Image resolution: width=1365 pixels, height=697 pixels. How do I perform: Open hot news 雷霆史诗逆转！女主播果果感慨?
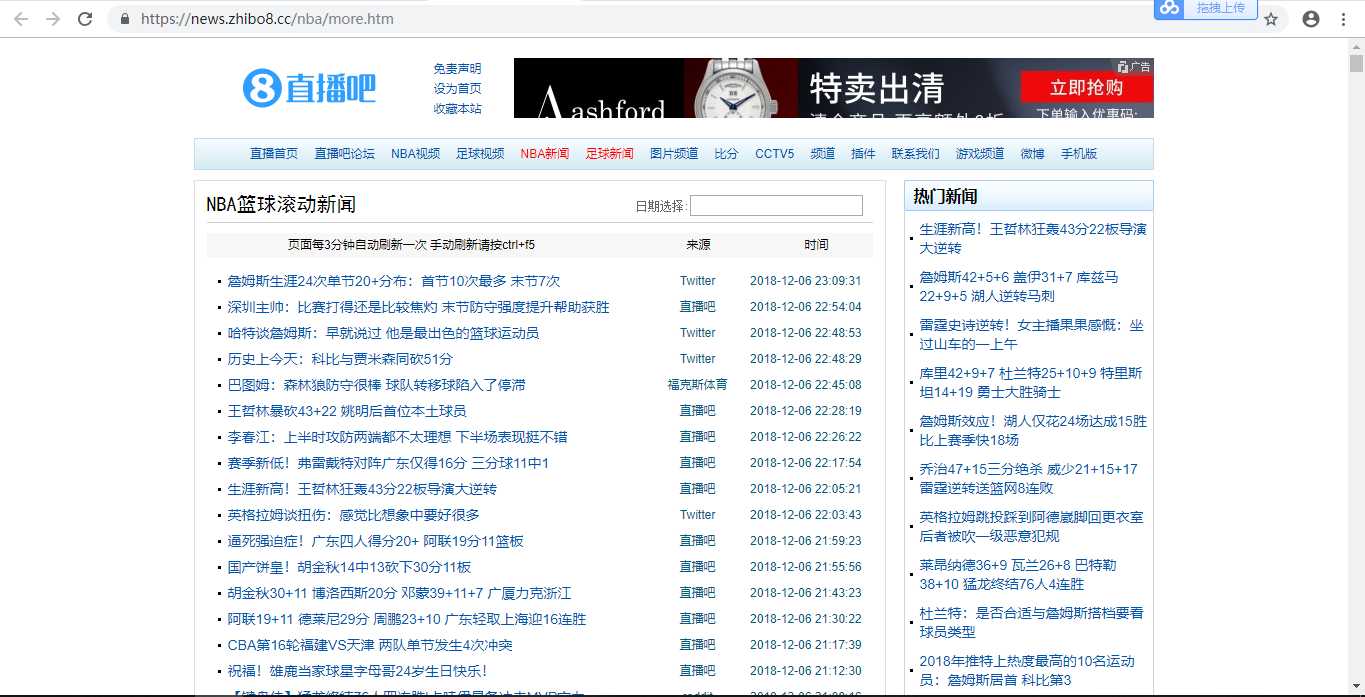pos(1031,334)
